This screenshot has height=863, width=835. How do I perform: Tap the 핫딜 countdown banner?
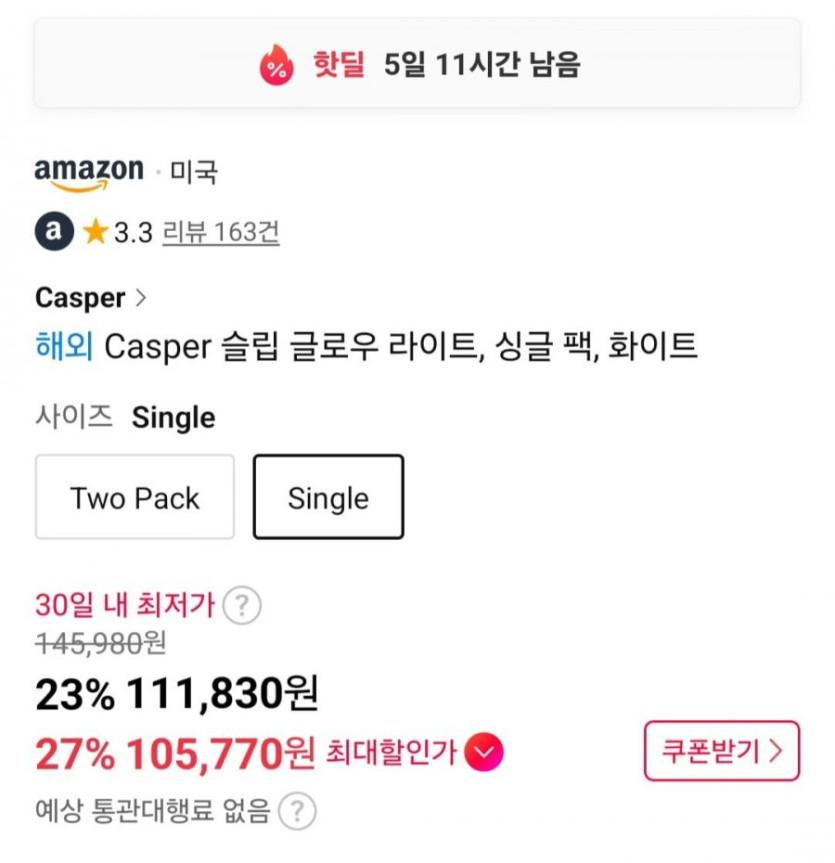[x=417, y=64]
